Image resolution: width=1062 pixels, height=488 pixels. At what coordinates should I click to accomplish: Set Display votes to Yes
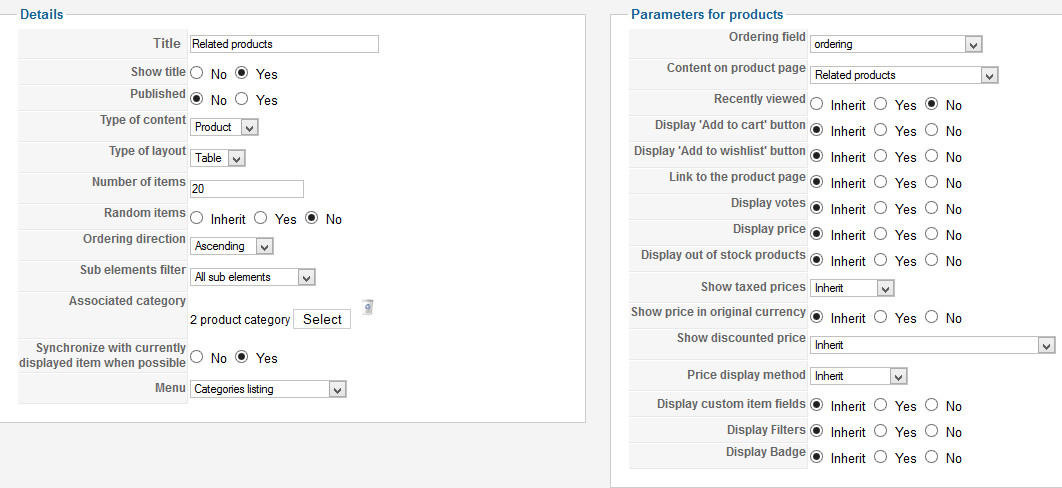click(x=881, y=208)
